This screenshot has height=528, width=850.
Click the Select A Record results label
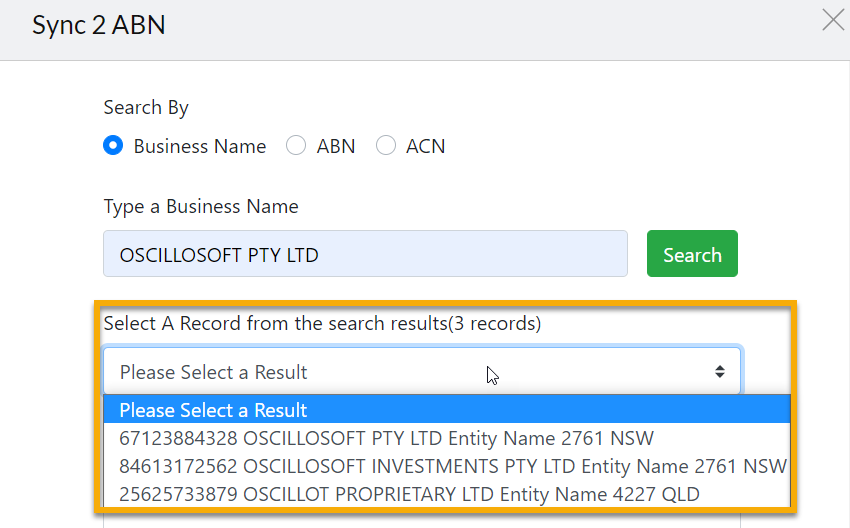pyautogui.click(x=323, y=324)
